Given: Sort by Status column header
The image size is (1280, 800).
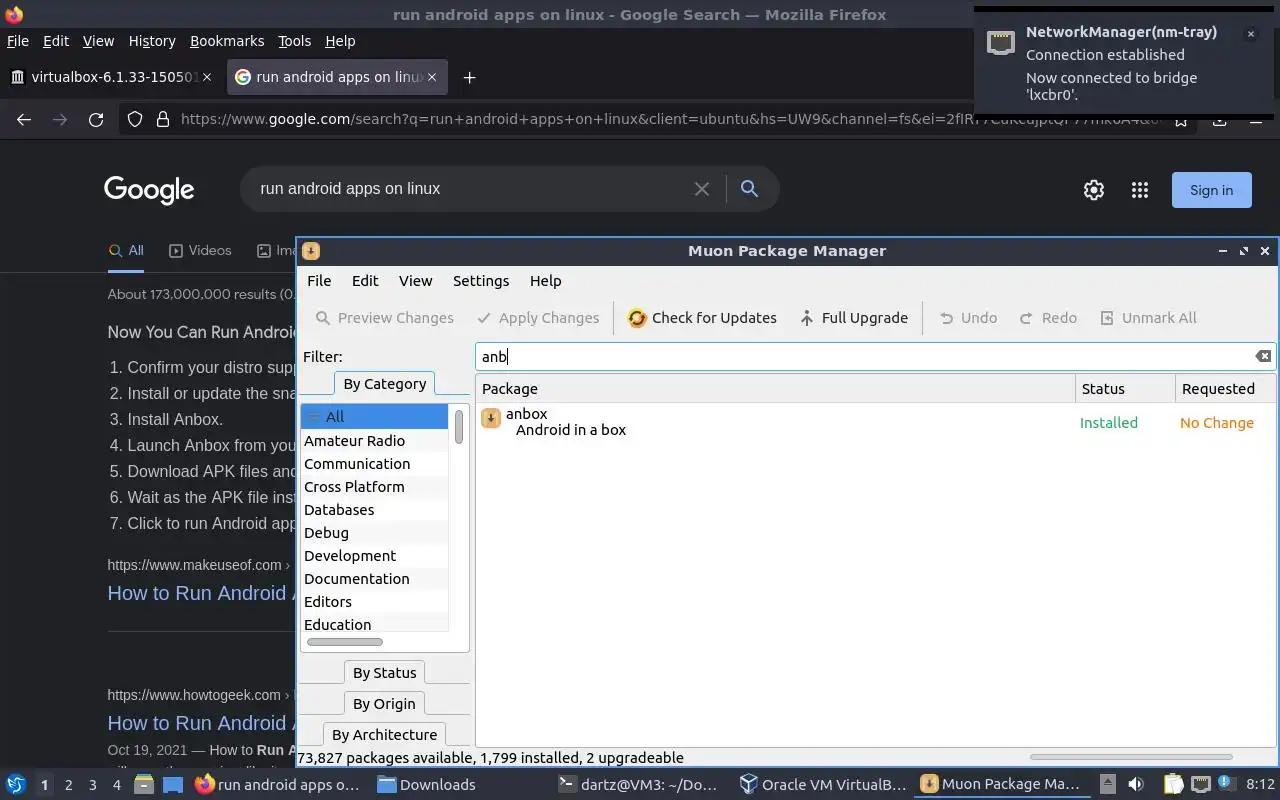Looking at the screenshot, I should point(1125,389).
